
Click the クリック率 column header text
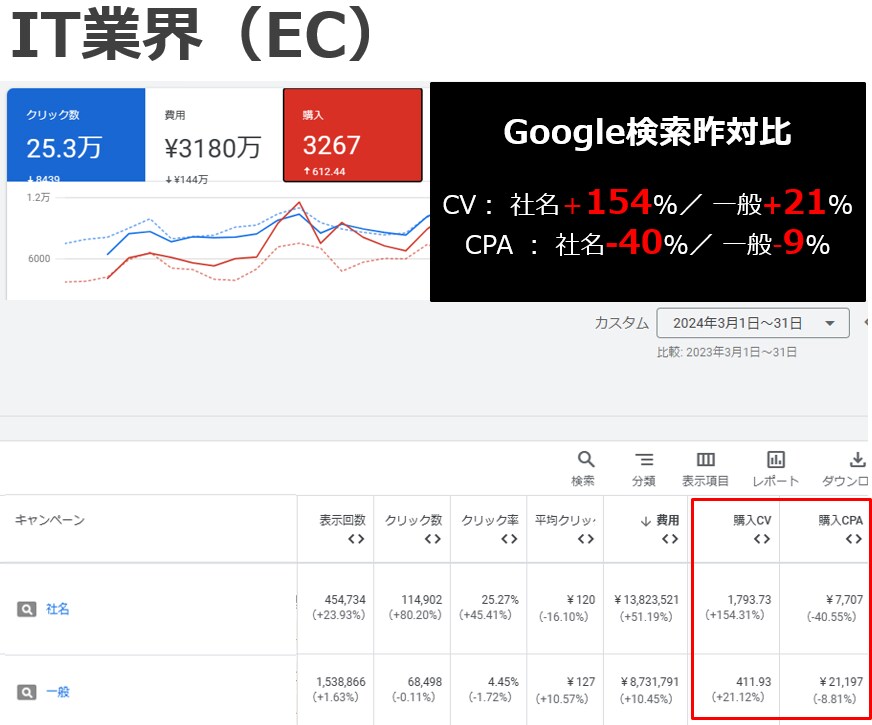490,520
